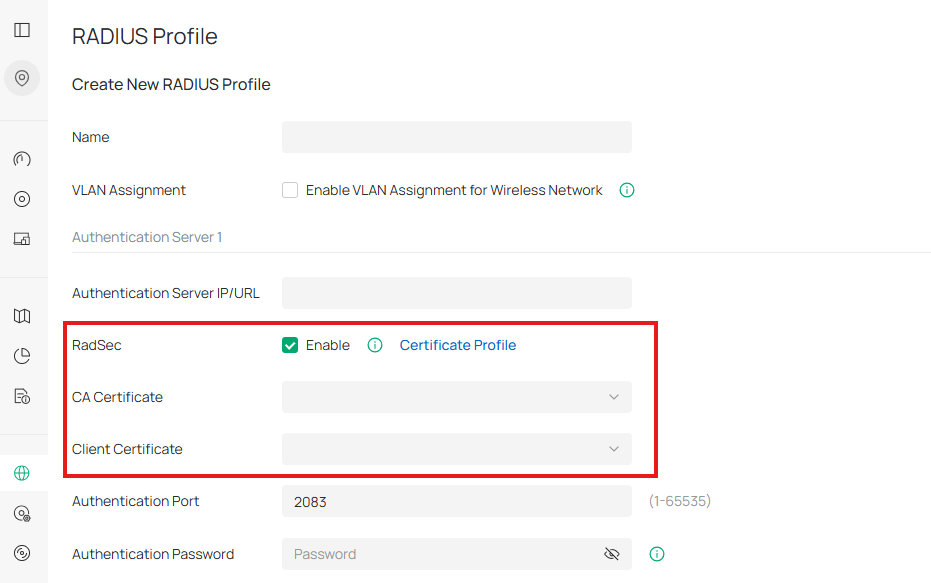This screenshot has height=583, width=931.
Task: View info tooltip next to RadSec Enable
Action: [375, 345]
